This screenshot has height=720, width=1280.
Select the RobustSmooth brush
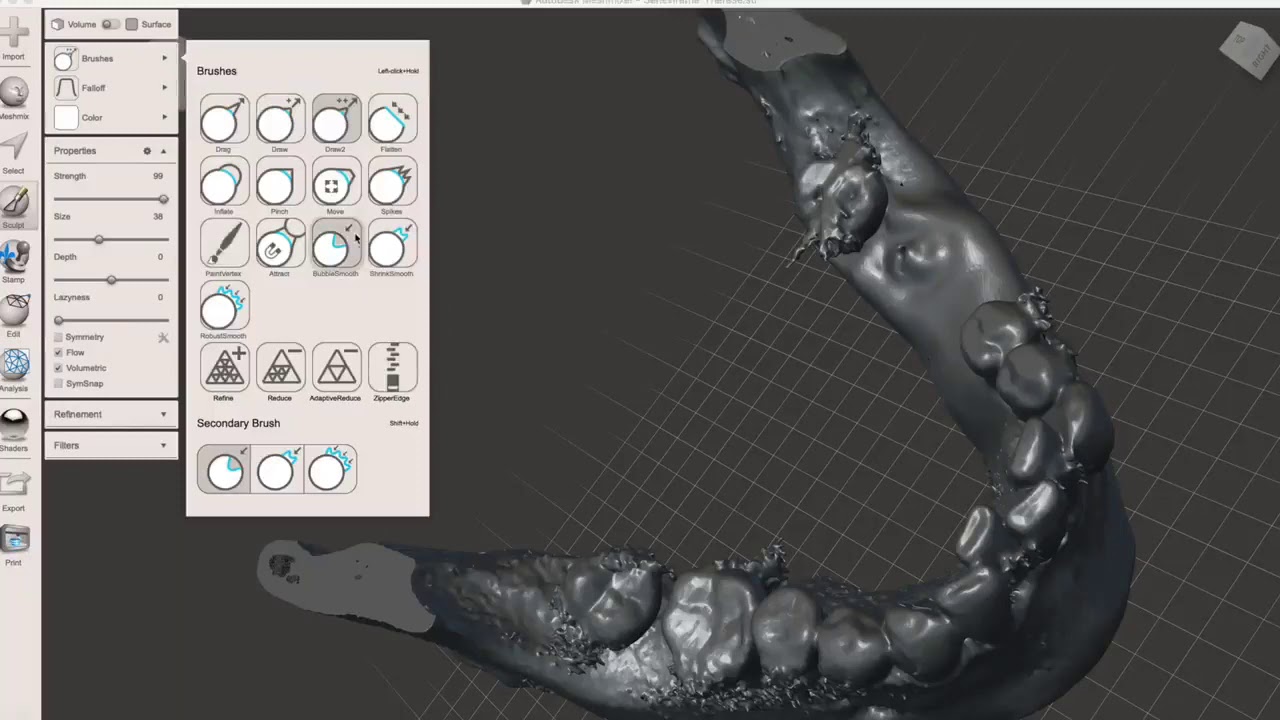[x=224, y=307]
